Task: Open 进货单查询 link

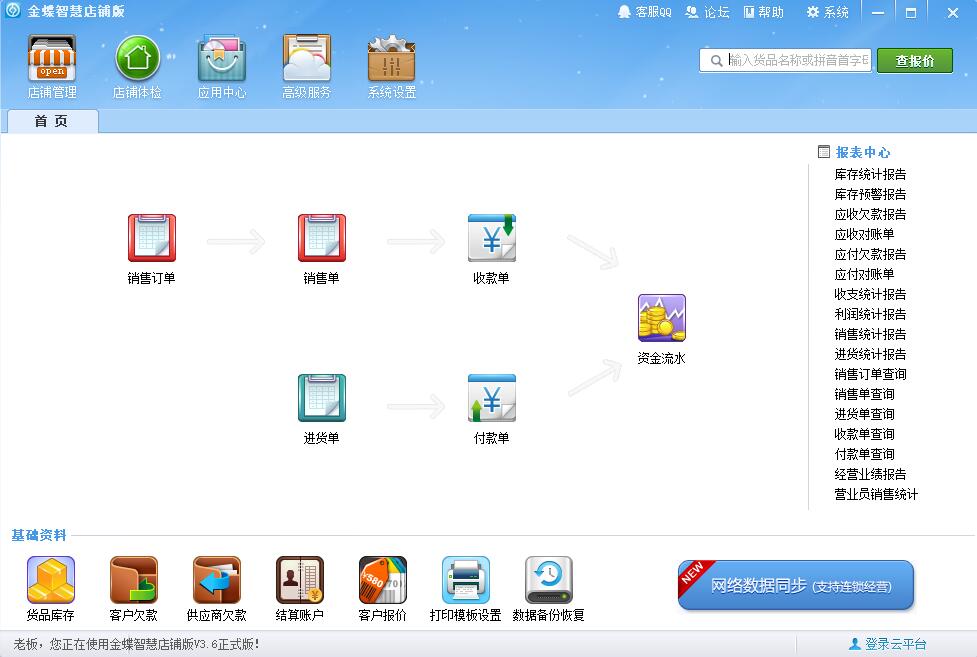Action: point(864,414)
